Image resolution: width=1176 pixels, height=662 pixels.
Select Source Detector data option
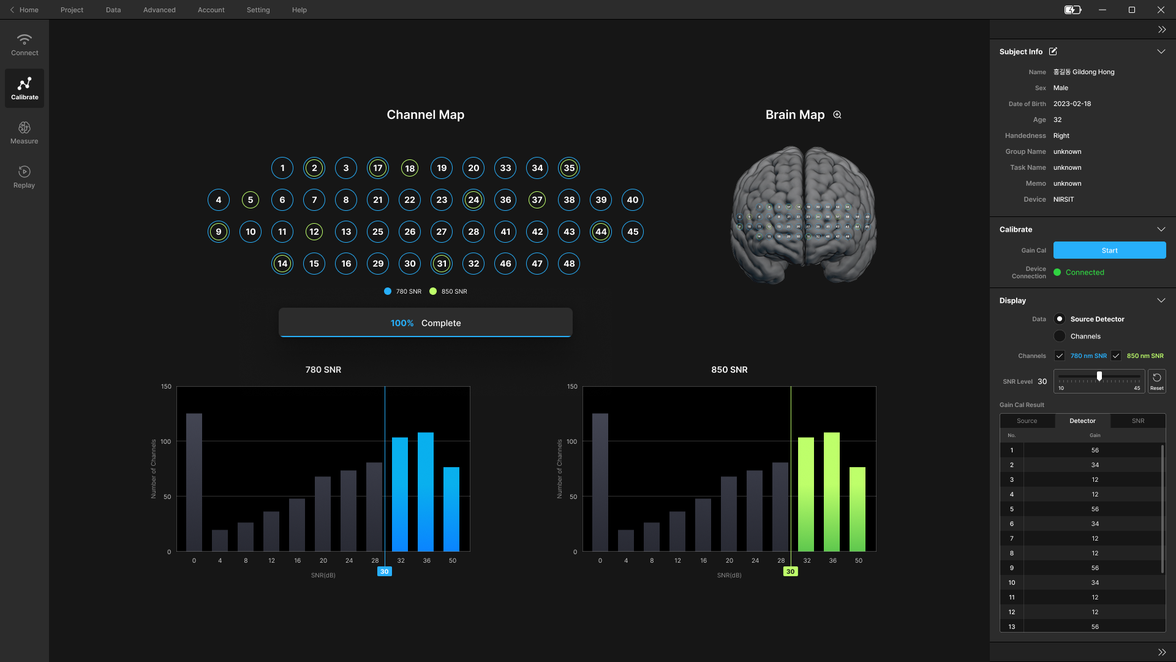(x=1060, y=319)
